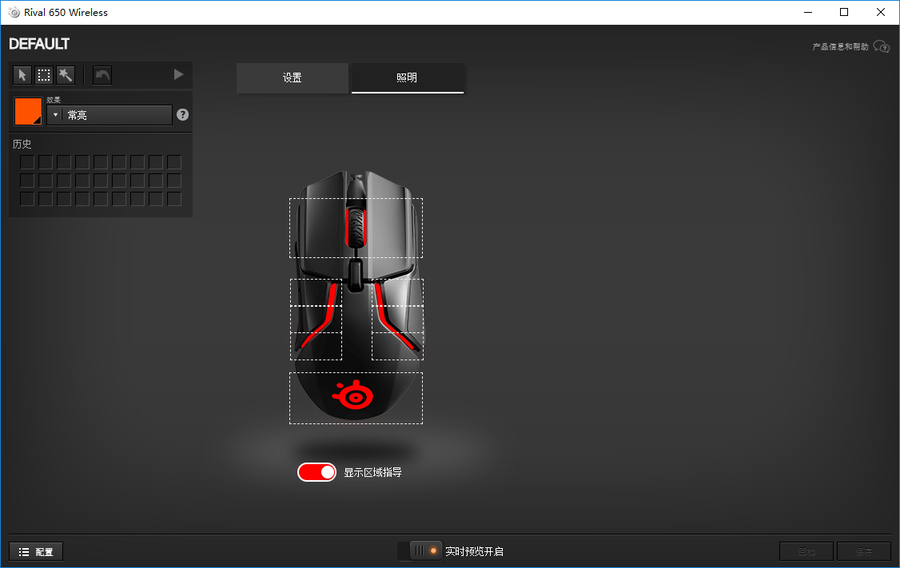Expand the 常亮 effect dropdown

[x=117, y=115]
